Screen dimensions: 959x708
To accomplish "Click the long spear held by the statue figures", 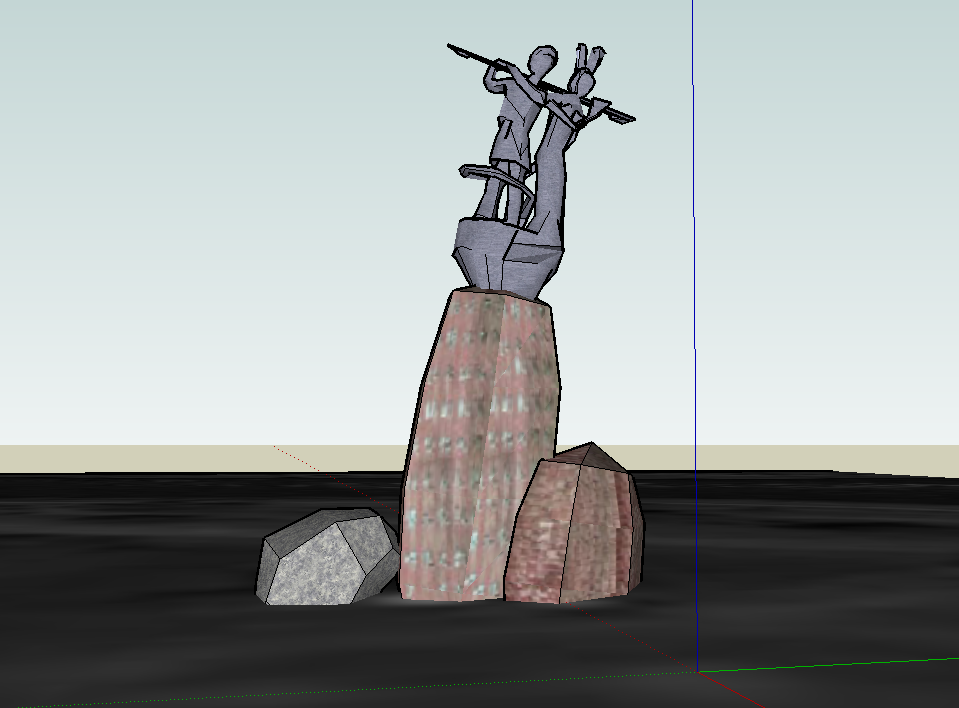I will (541, 83).
